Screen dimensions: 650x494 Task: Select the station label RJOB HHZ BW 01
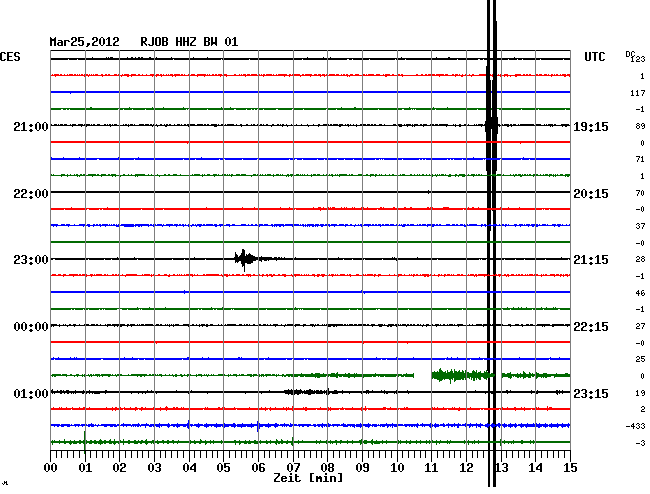point(189,42)
